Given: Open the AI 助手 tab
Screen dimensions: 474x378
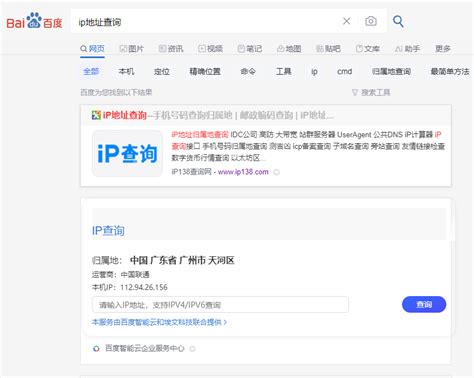Looking at the screenshot, I should coord(407,49).
